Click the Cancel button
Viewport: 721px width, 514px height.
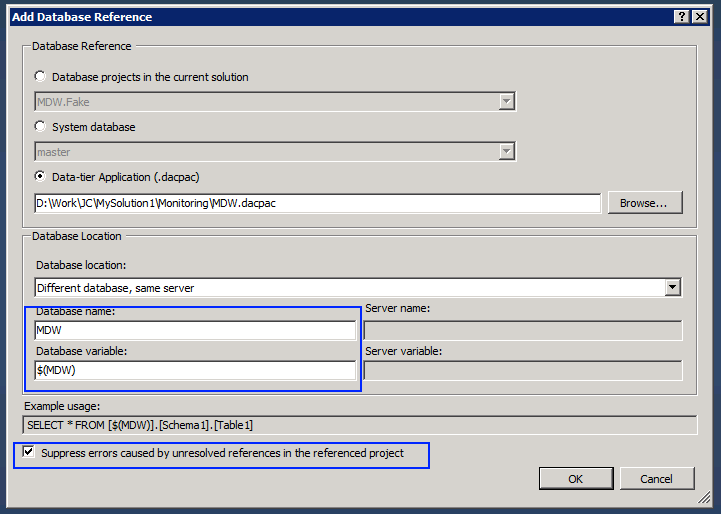click(657, 479)
